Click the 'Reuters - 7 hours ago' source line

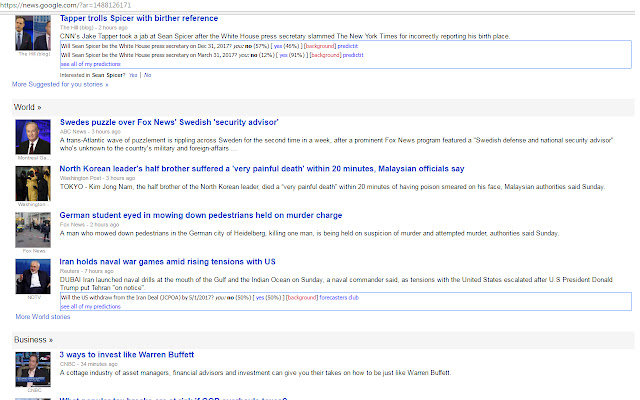tap(87, 271)
